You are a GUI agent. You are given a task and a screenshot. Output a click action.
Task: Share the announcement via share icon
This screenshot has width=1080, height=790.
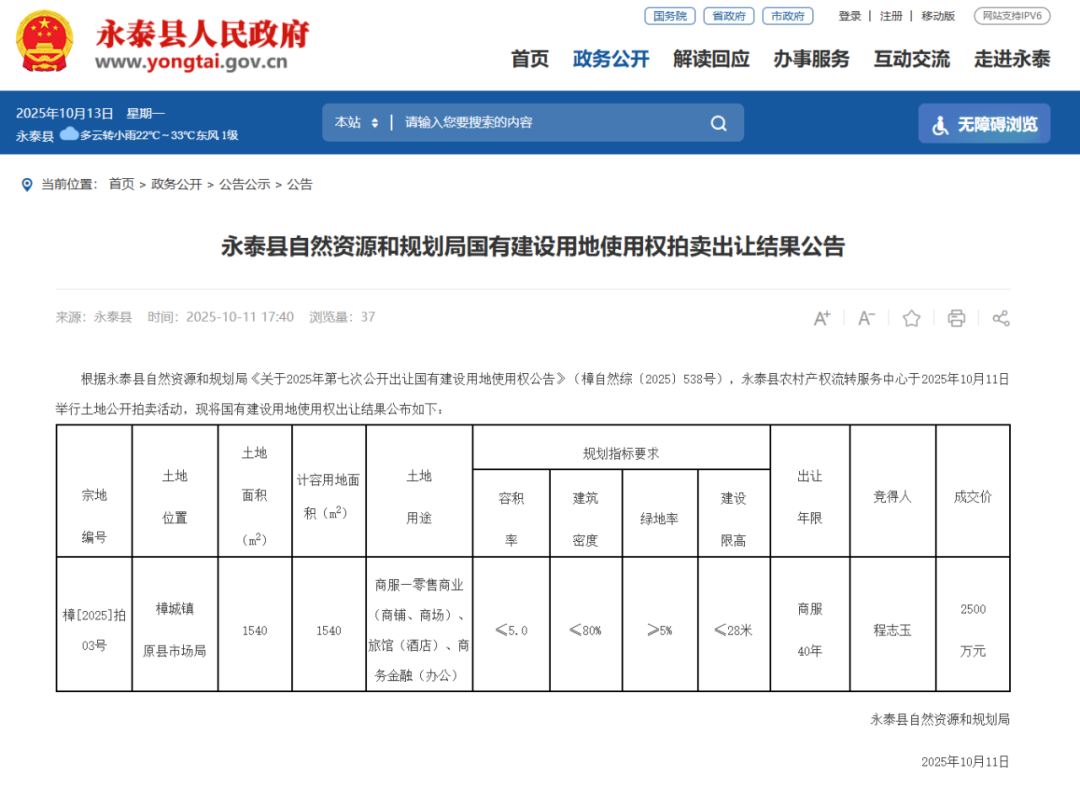tap(1000, 318)
